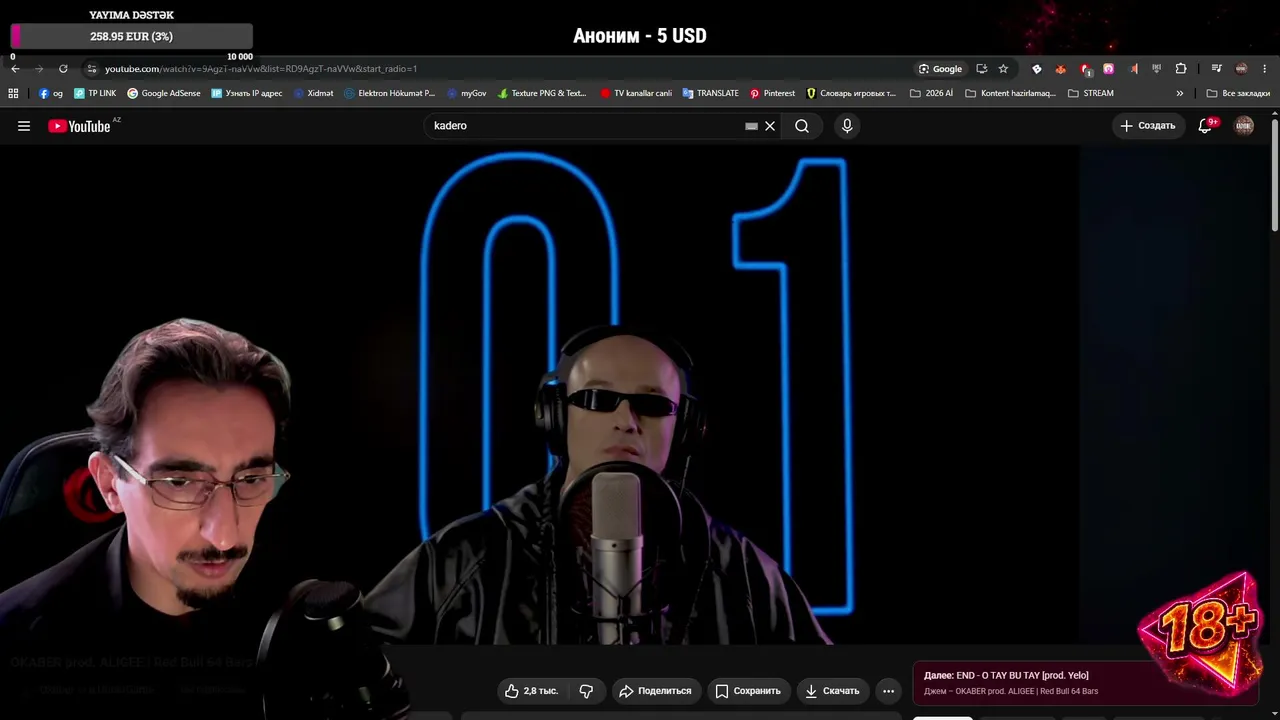Open Google Lens button in address bar
1280x720 pixels.
click(x=940, y=69)
